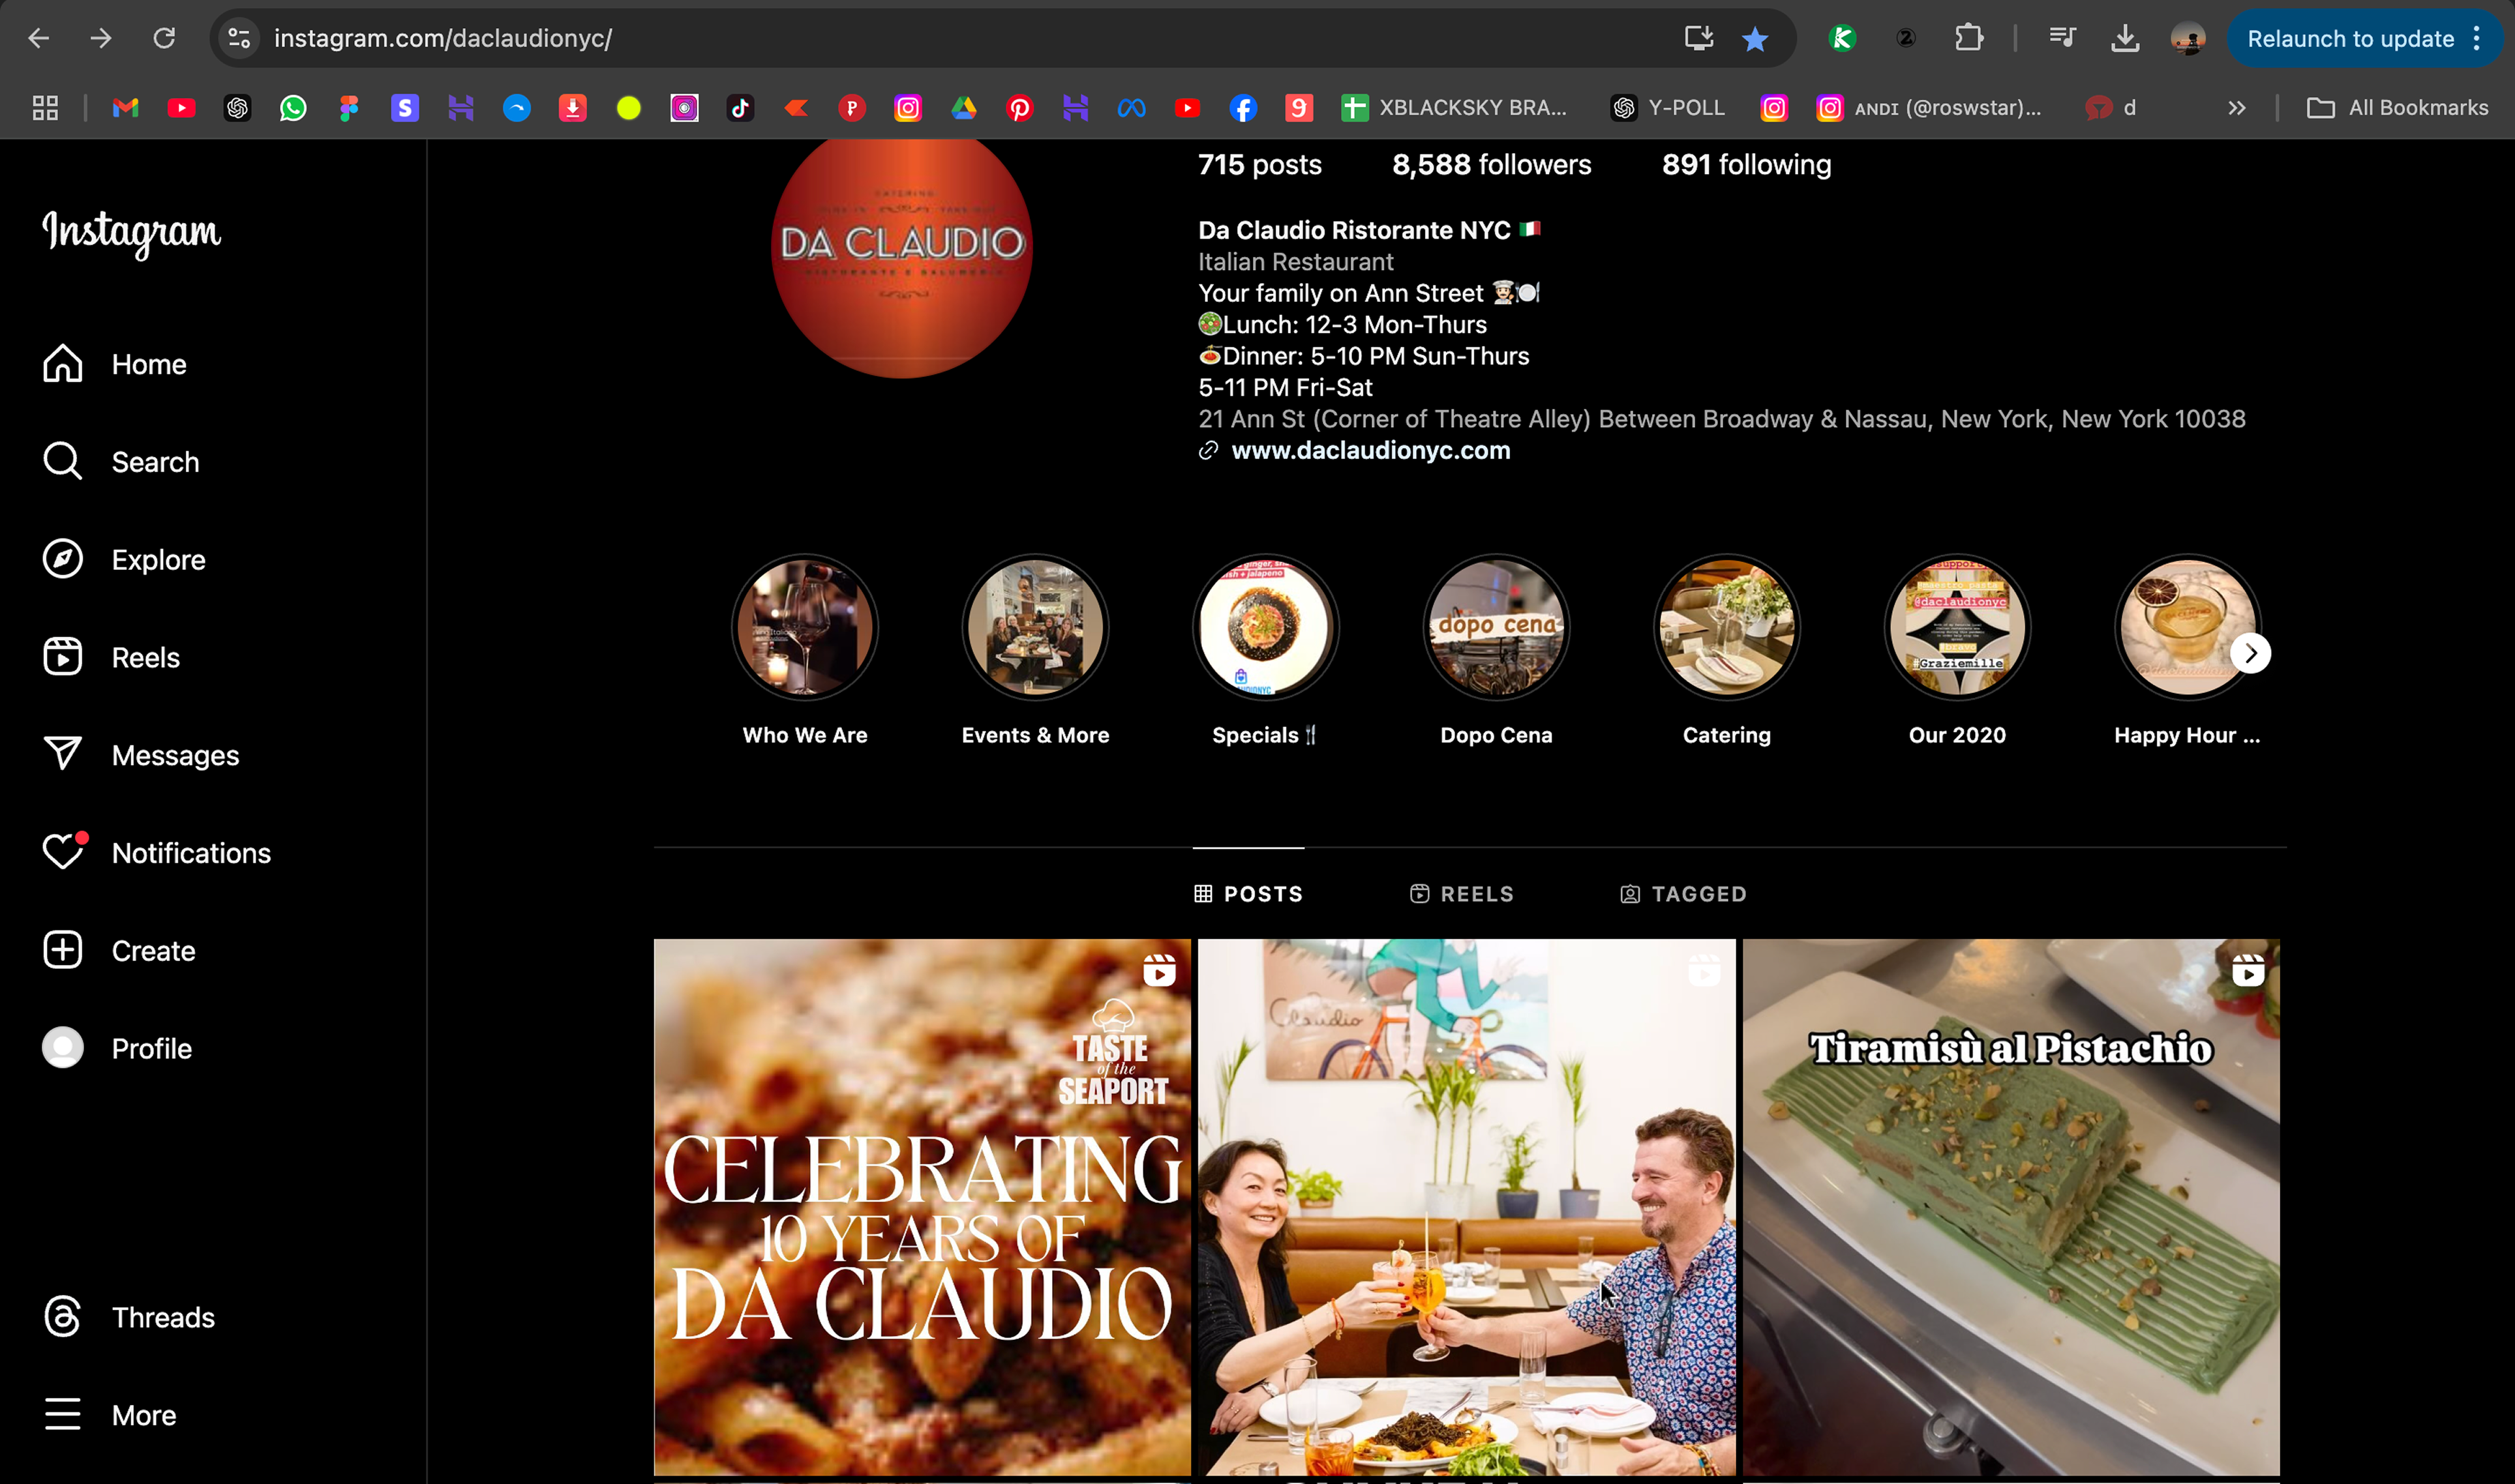Open the Celebrating 10 Years of Da Claudio post
Image resolution: width=2515 pixels, height=1484 pixels.
tap(922, 1206)
